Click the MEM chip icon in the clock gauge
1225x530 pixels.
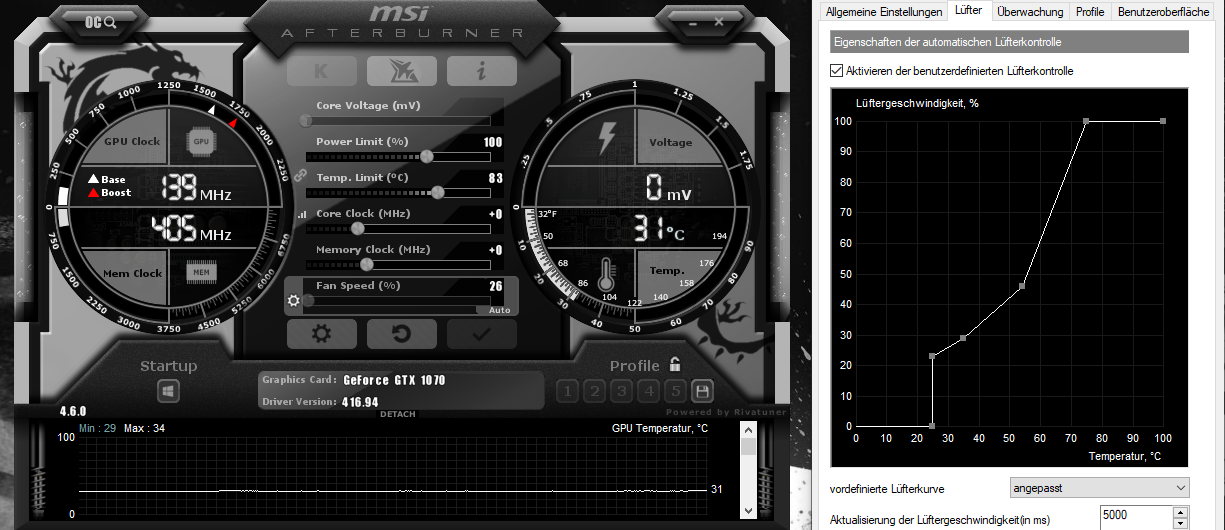click(x=201, y=272)
